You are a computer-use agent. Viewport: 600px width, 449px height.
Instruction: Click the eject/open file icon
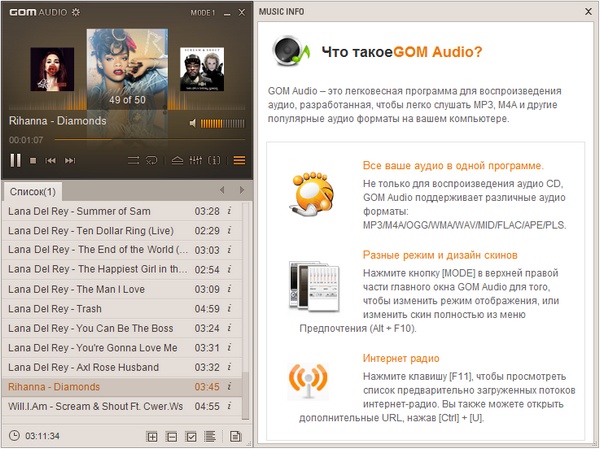click(177, 160)
